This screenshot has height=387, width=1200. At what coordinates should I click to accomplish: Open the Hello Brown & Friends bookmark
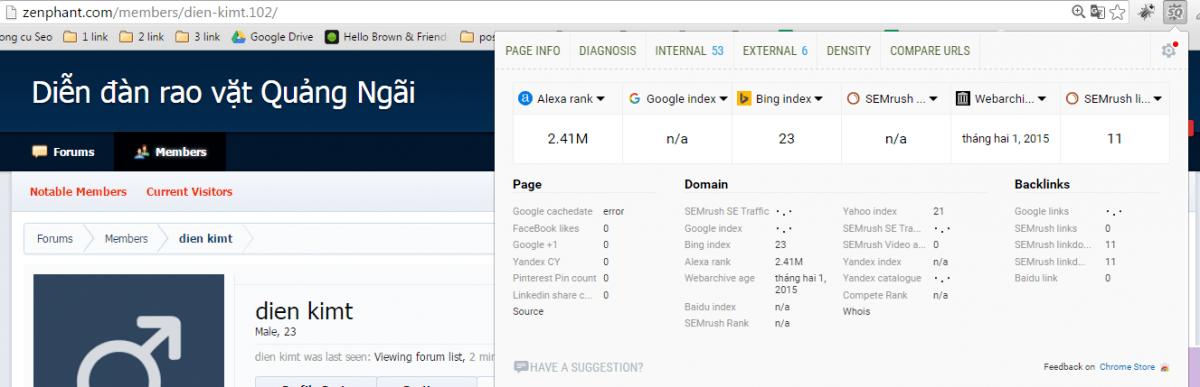point(386,37)
